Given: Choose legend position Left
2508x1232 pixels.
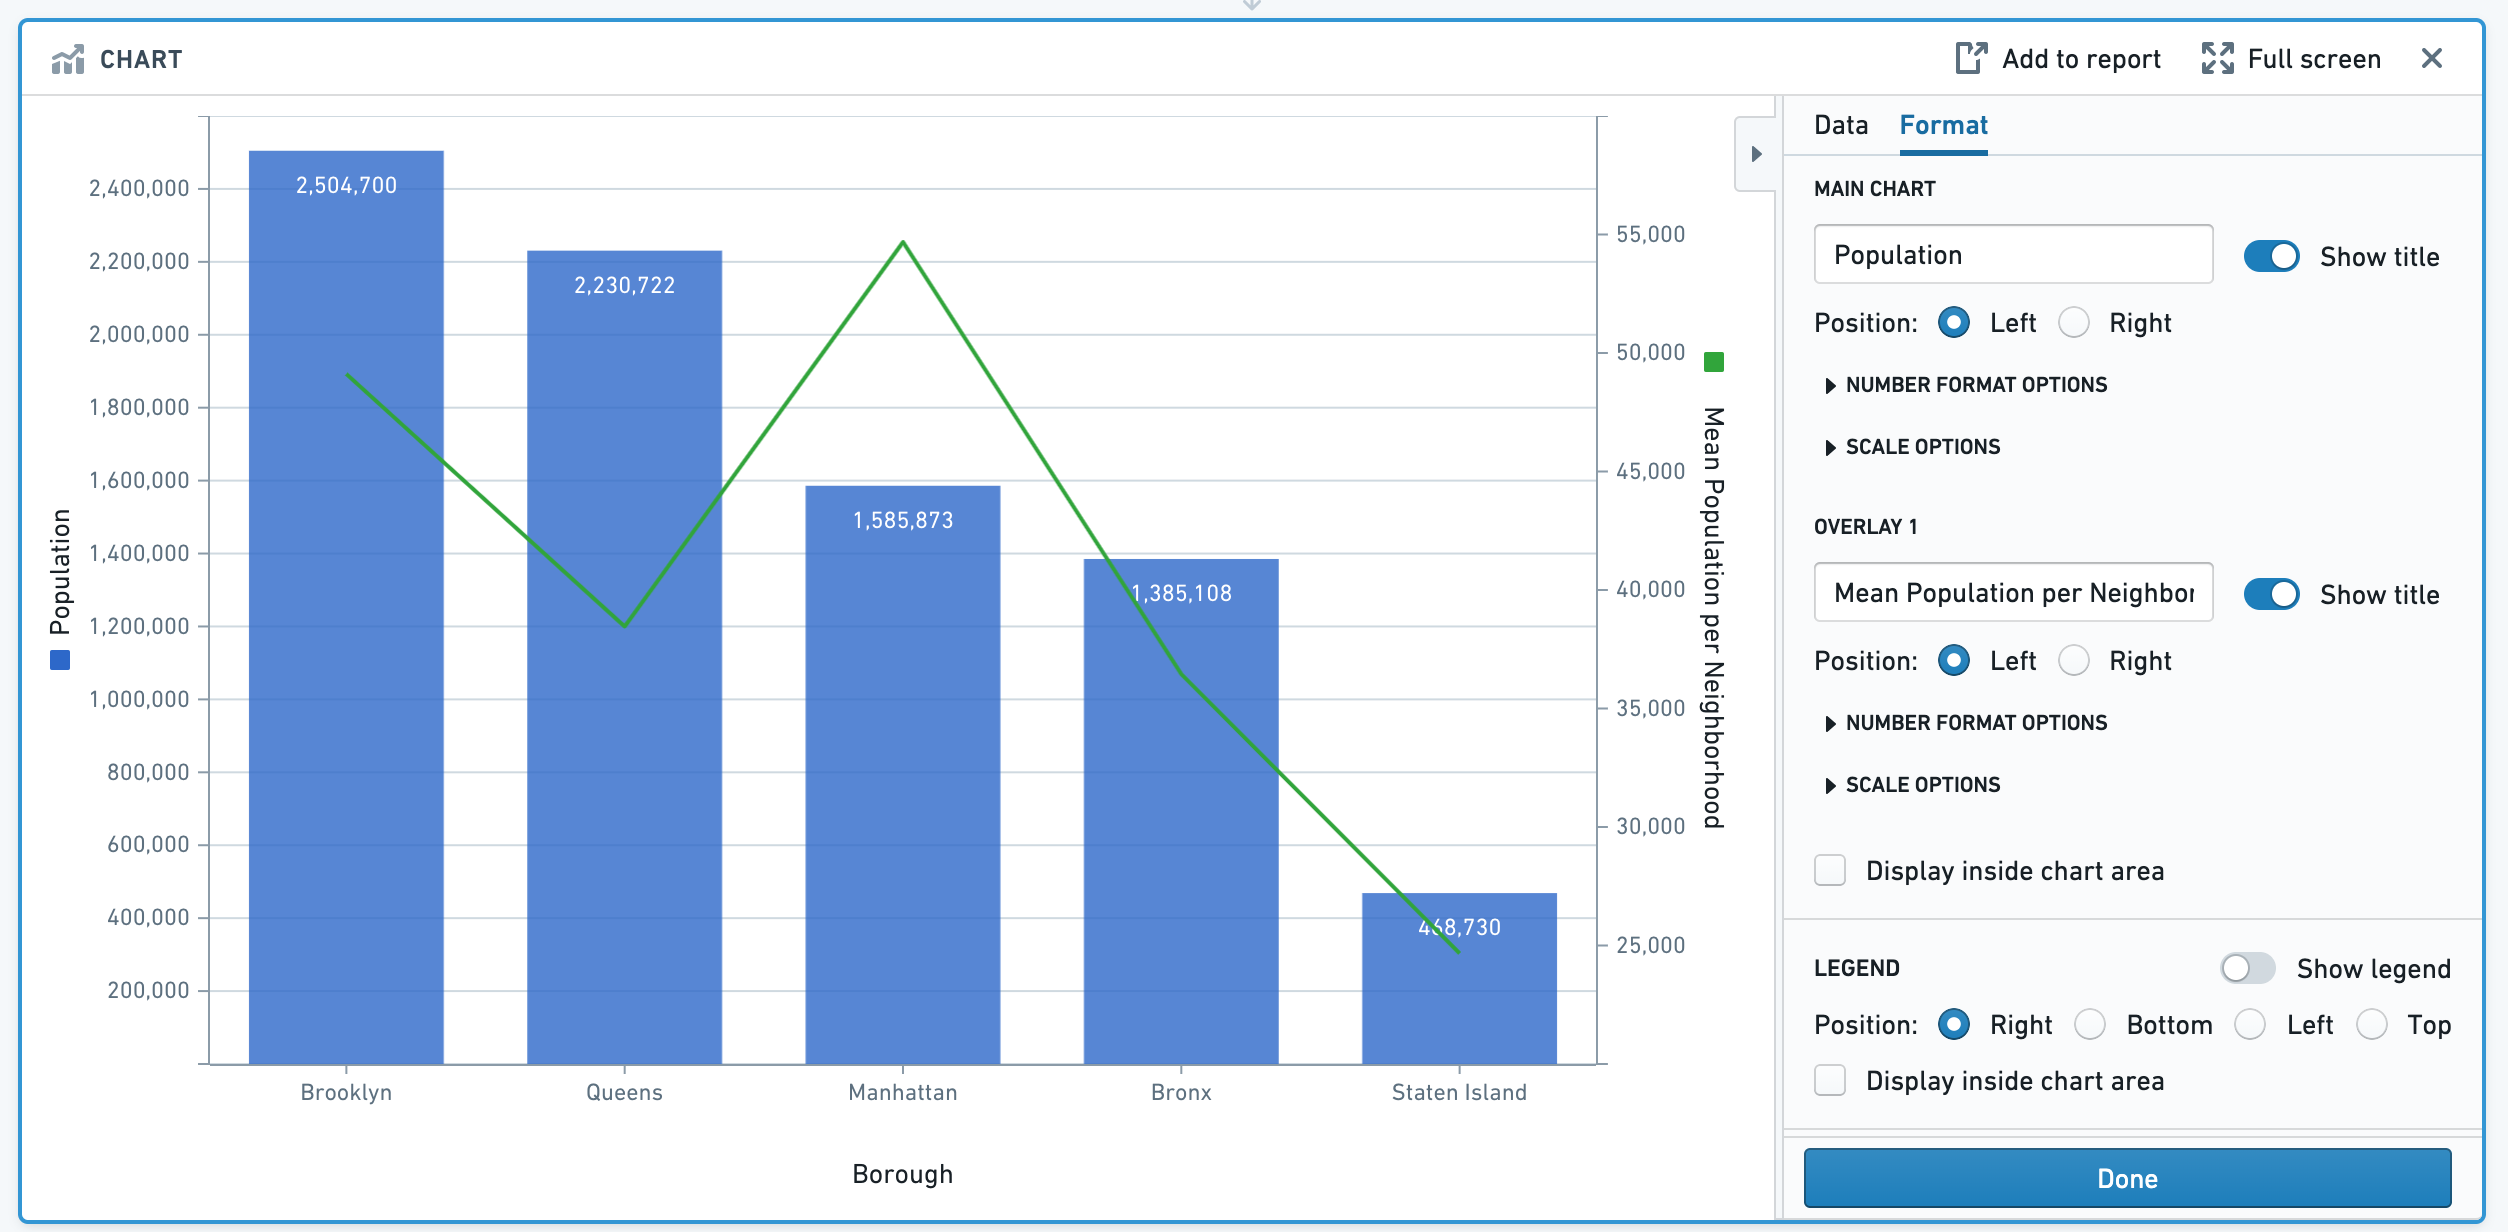Looking at the screenshot, I should 2250,1024.
